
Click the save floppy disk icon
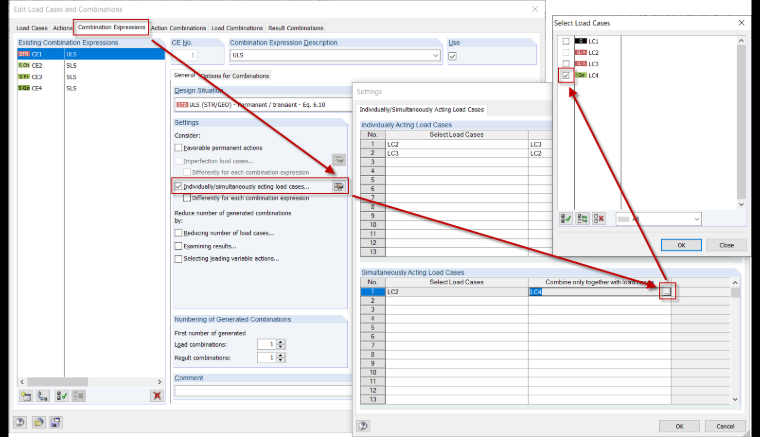coord(56,422)
